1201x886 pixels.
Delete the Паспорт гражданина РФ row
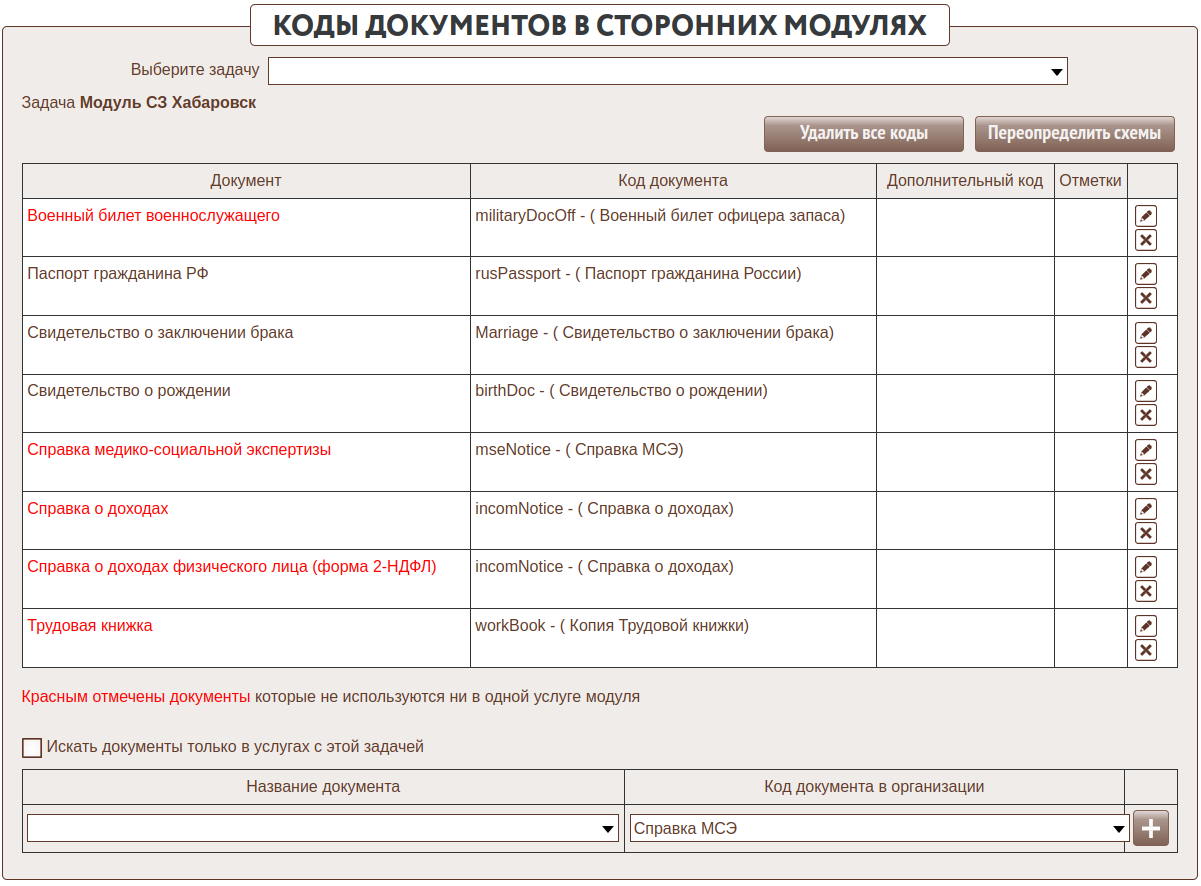[1146, 298]
